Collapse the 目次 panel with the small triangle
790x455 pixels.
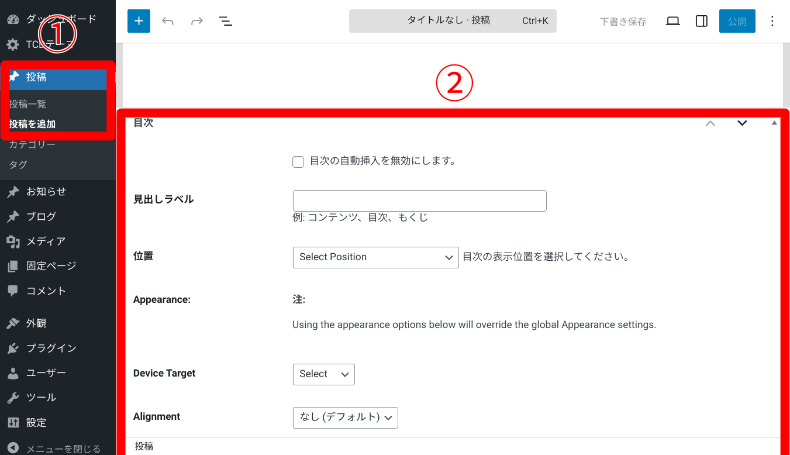pyautogui.click(x=774, y=123)
